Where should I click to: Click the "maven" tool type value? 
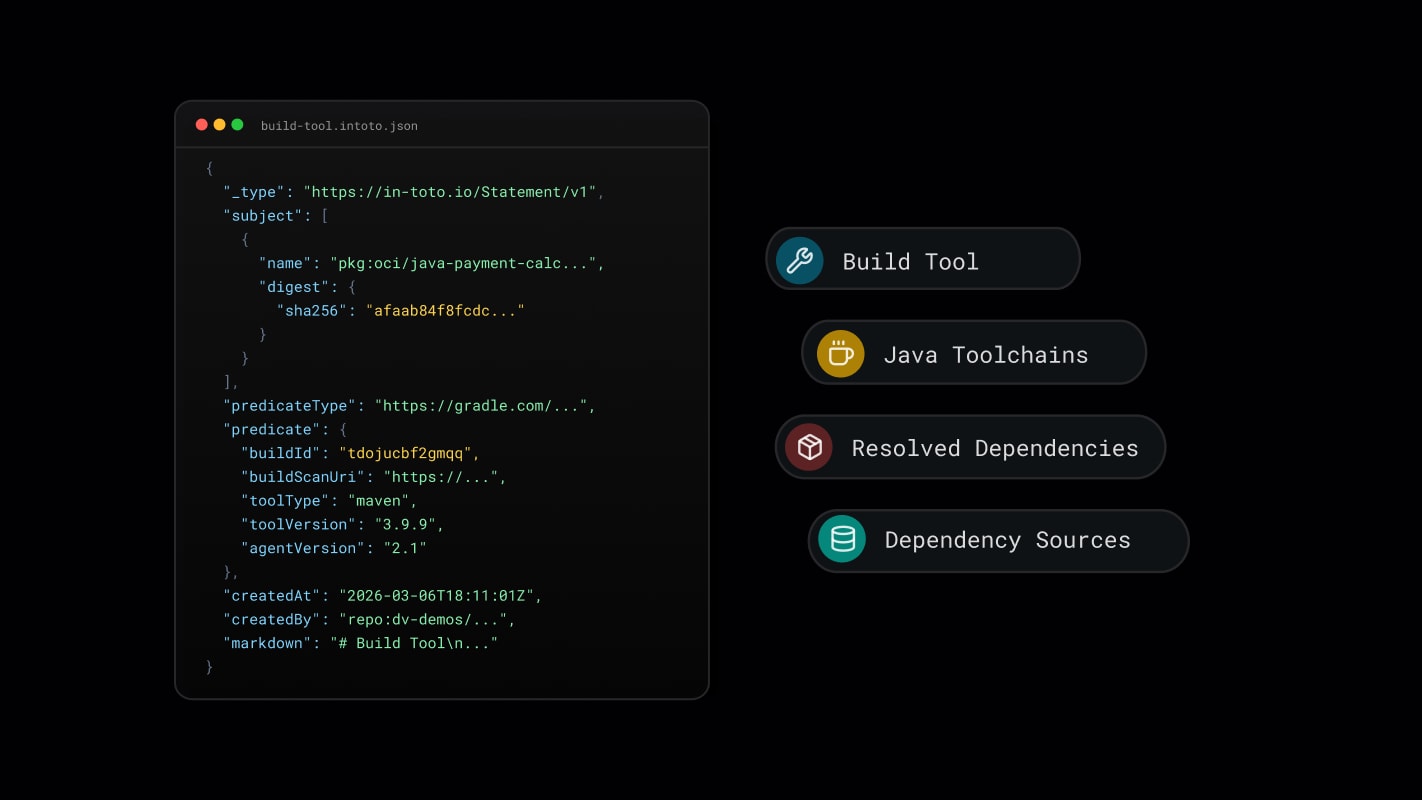[x=378, y=501]
